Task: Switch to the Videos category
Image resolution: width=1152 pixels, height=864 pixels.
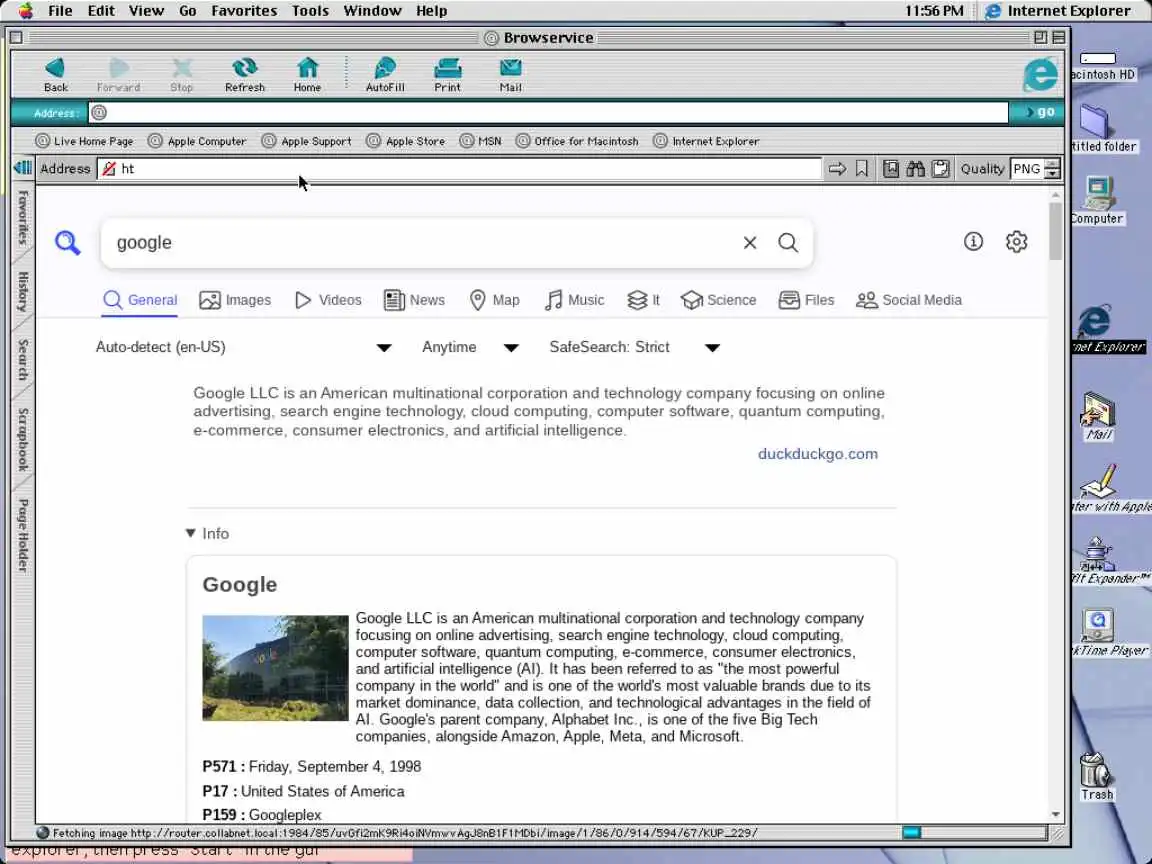Action: click(328, 300)
